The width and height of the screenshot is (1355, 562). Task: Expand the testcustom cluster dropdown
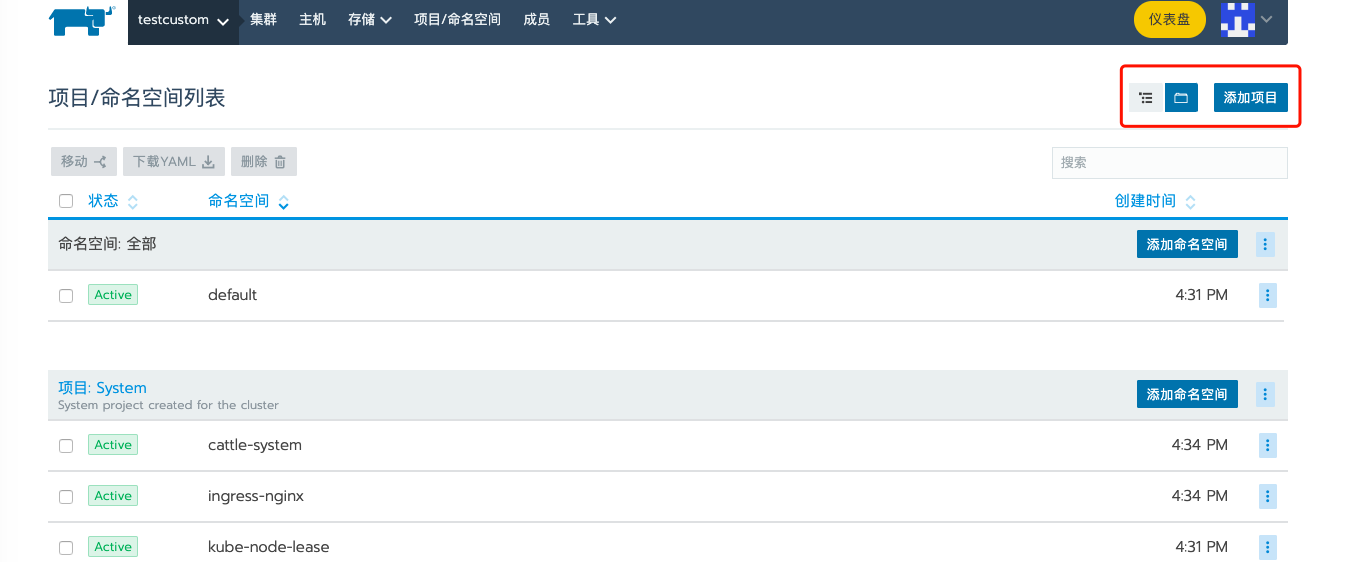[x=184, y=20]
